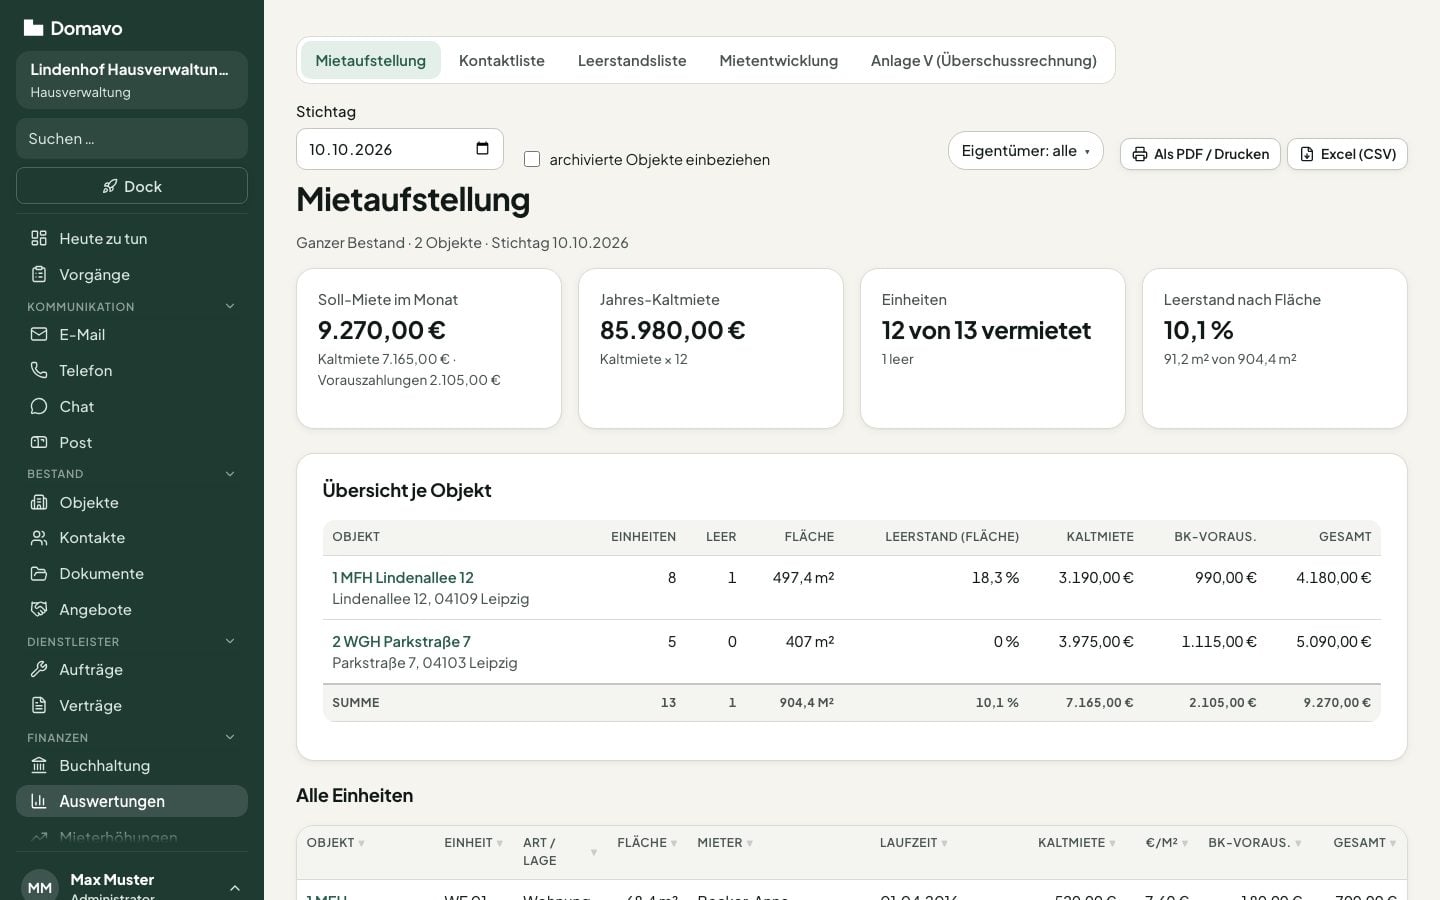This screenshot has height=900, width=1440.
Task: Collapse the Kommunikation sidebar section
Action: (x=230, y=306)
